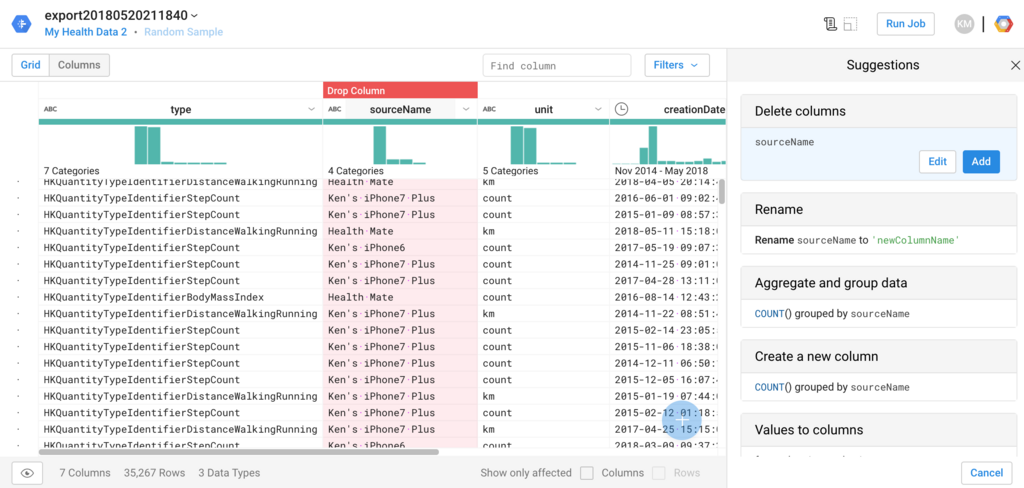Click Add on Delete columns suggestion

981,161
